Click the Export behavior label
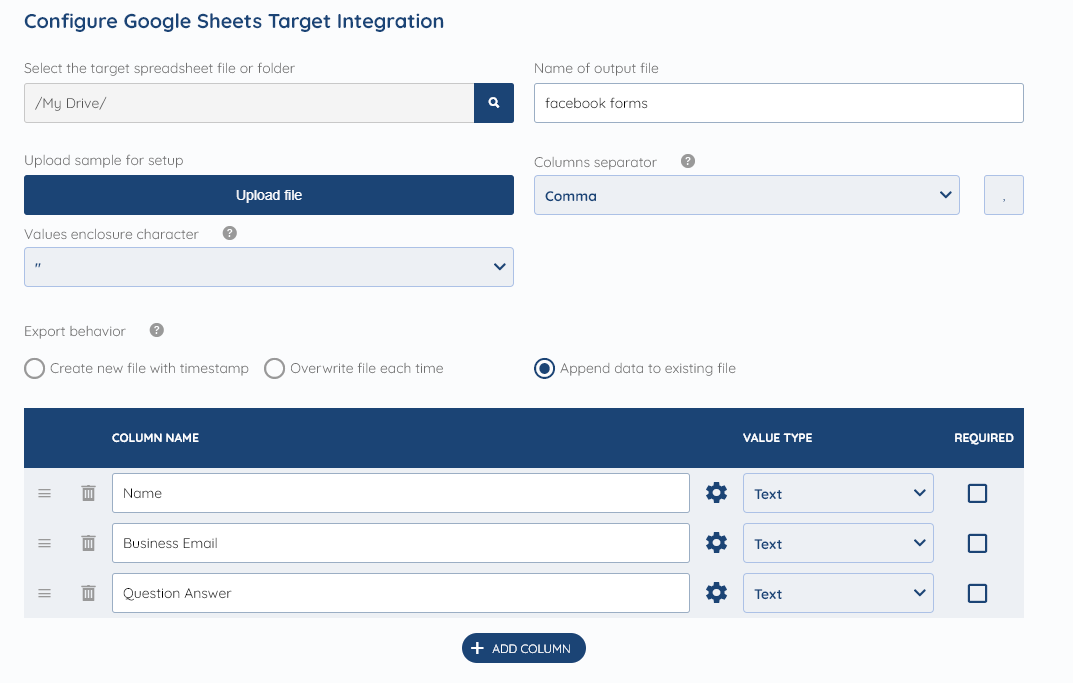This screenshot has width=1073, height=683. coord(75,331)
